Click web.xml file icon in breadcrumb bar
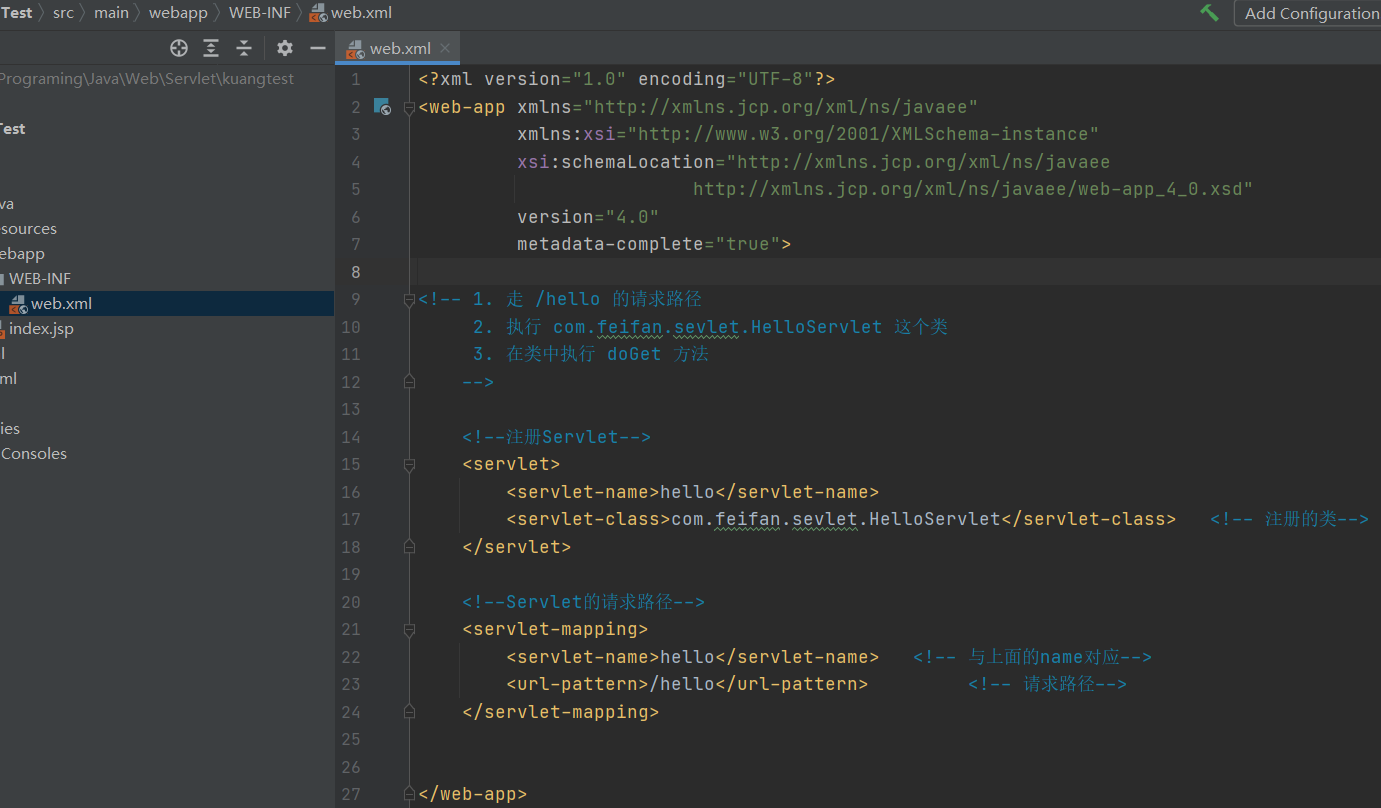This screenshot has height=808, width=1381. [x=318, y=13]
